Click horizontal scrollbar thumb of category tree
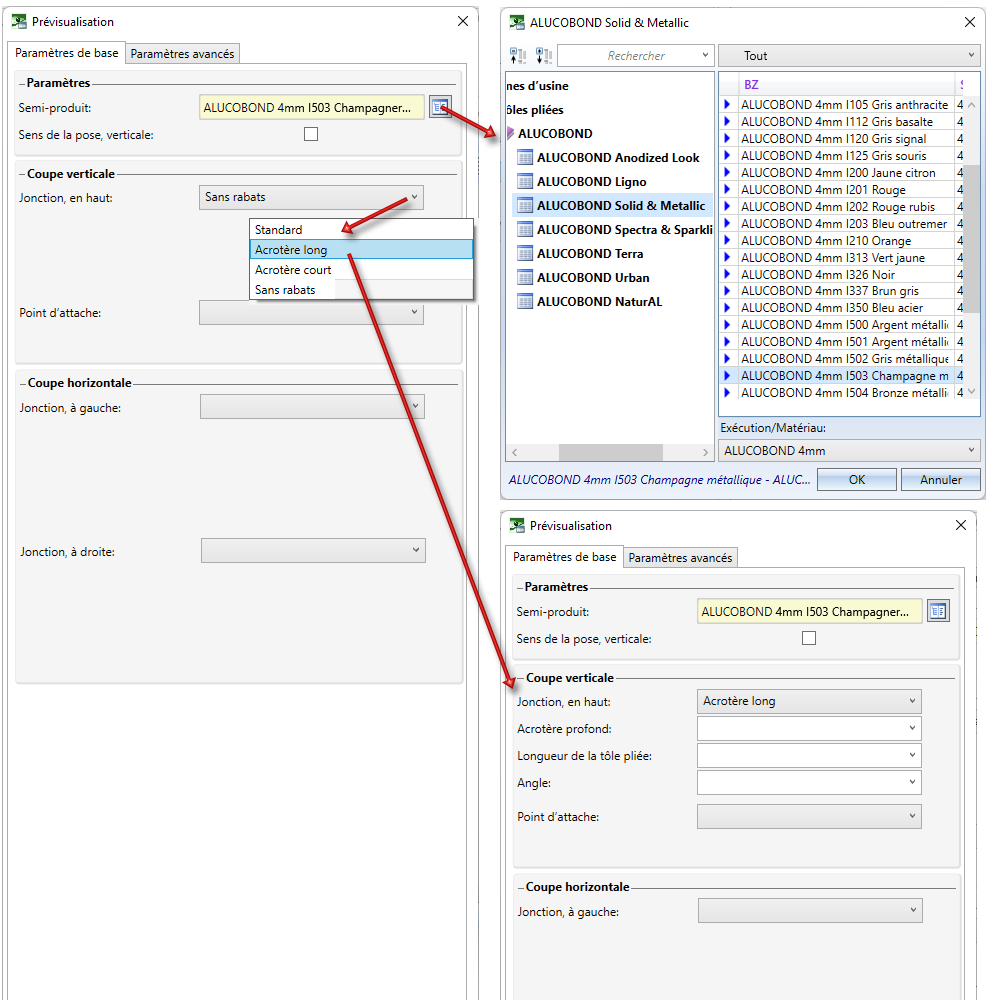Viewport: 1000px width, 1000px height. click(x=610, y=452)
